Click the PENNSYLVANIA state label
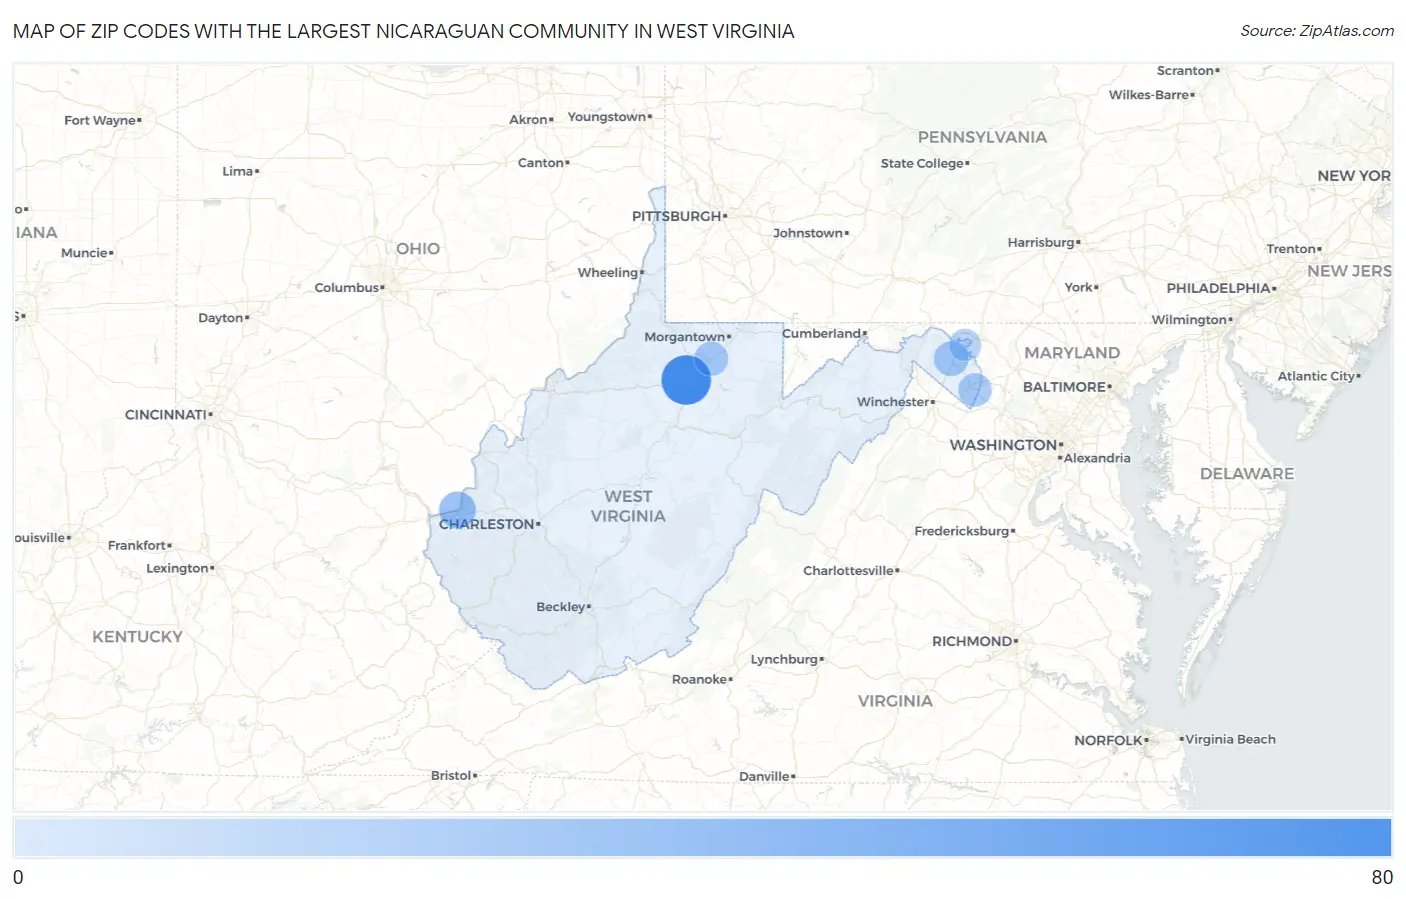 [x=982, y=137]
